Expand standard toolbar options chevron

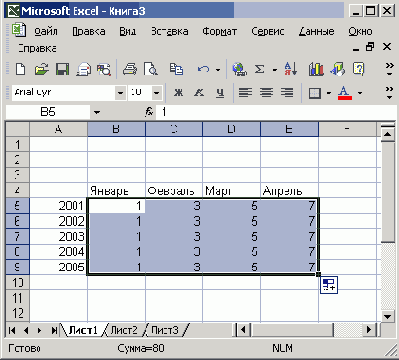[x=389, y=69]
